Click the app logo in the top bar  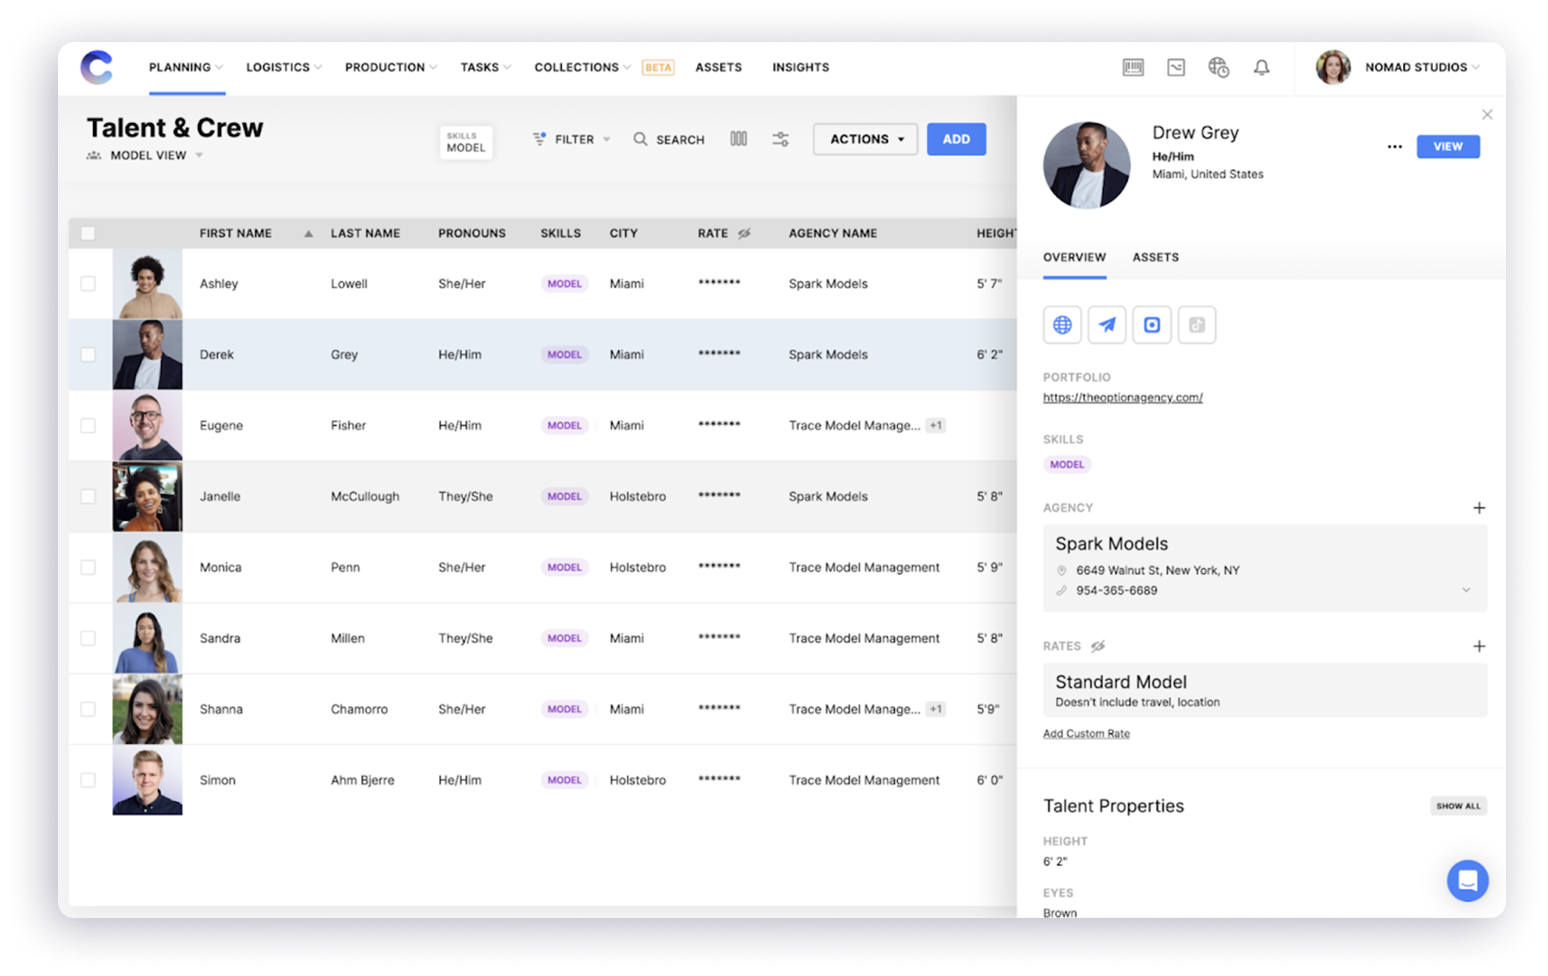(x=97, y=67)
